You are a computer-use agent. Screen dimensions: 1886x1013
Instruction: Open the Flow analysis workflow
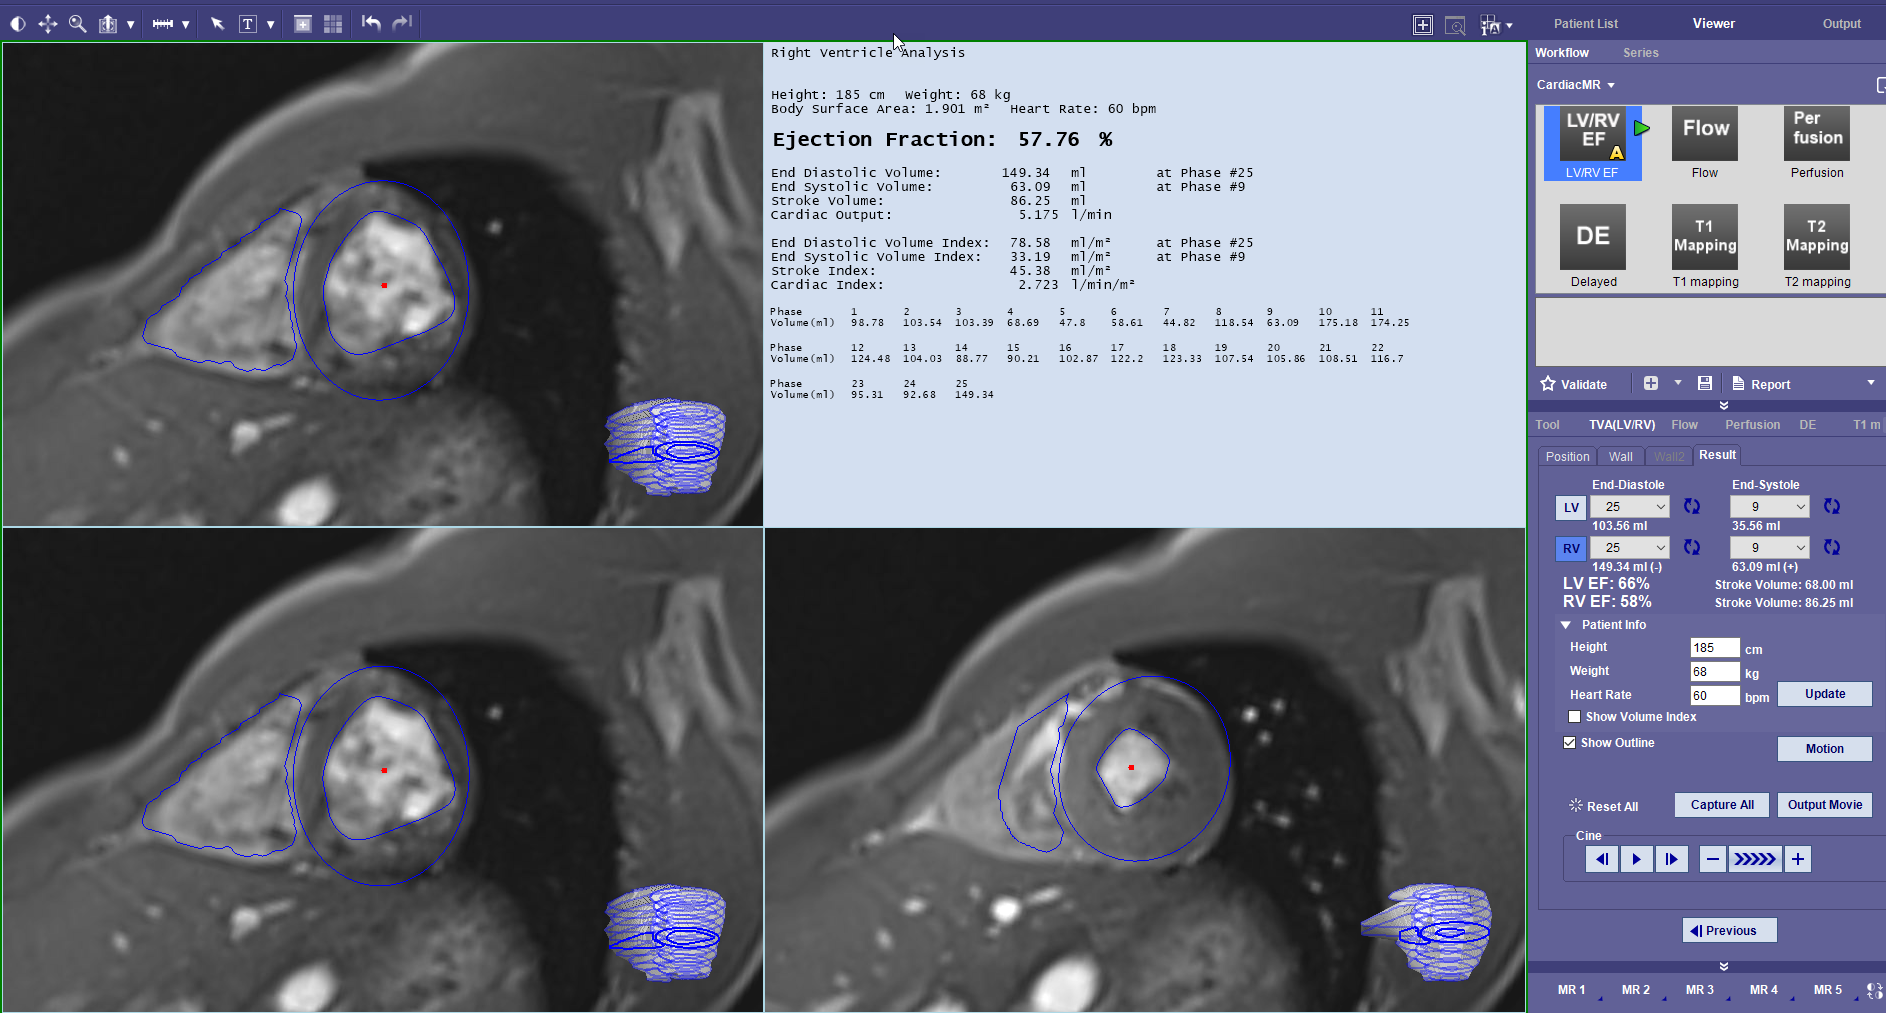pyautogui.click(x=1704, y=133)
